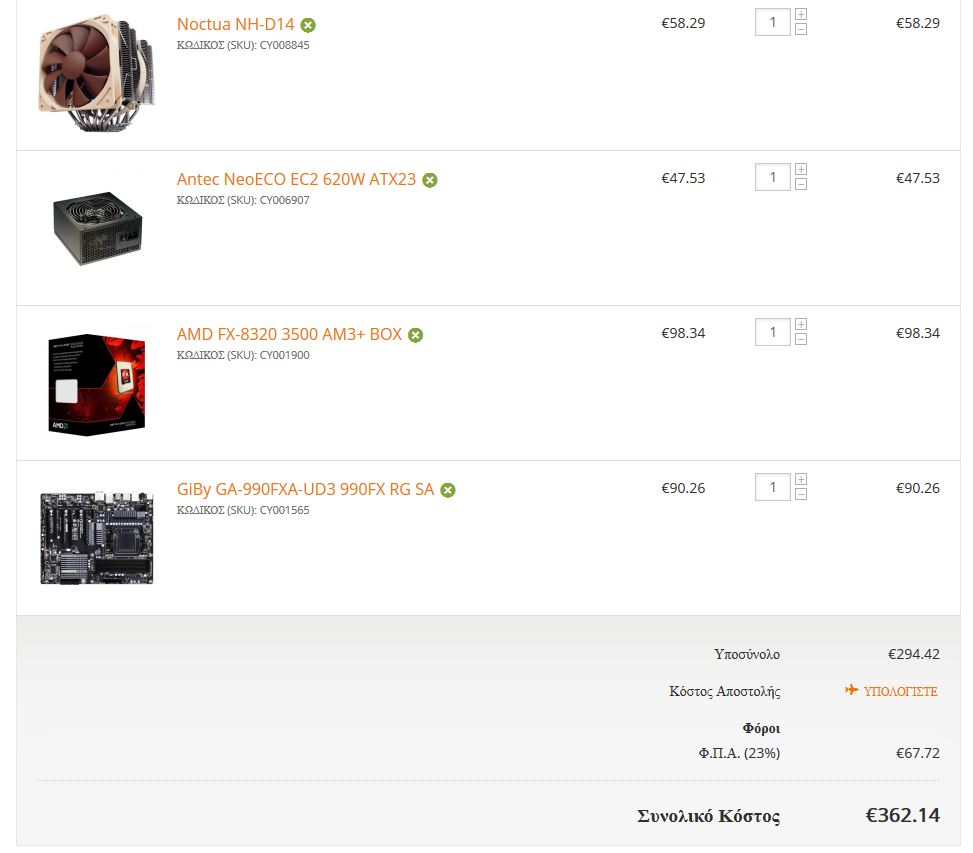Increase Antec NeoECO quantity with plus
Image resolution: width=973 pixels, height=853 pixels.
801,169
